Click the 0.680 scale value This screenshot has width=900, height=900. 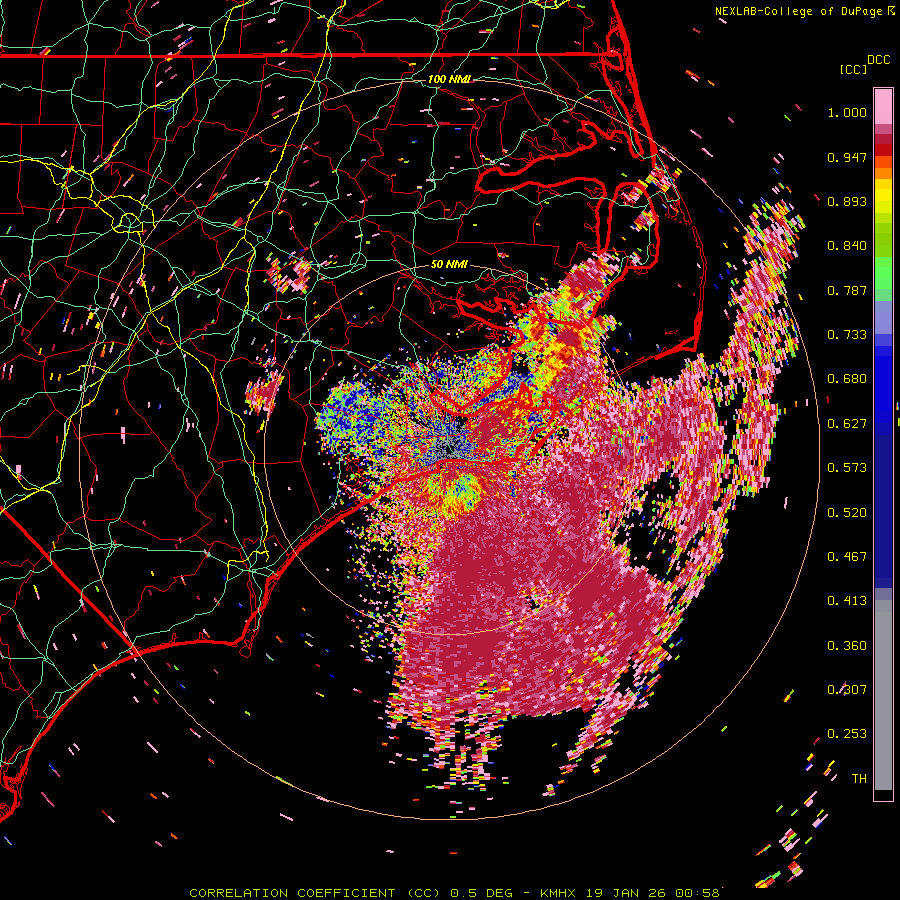tap(847, 379)
